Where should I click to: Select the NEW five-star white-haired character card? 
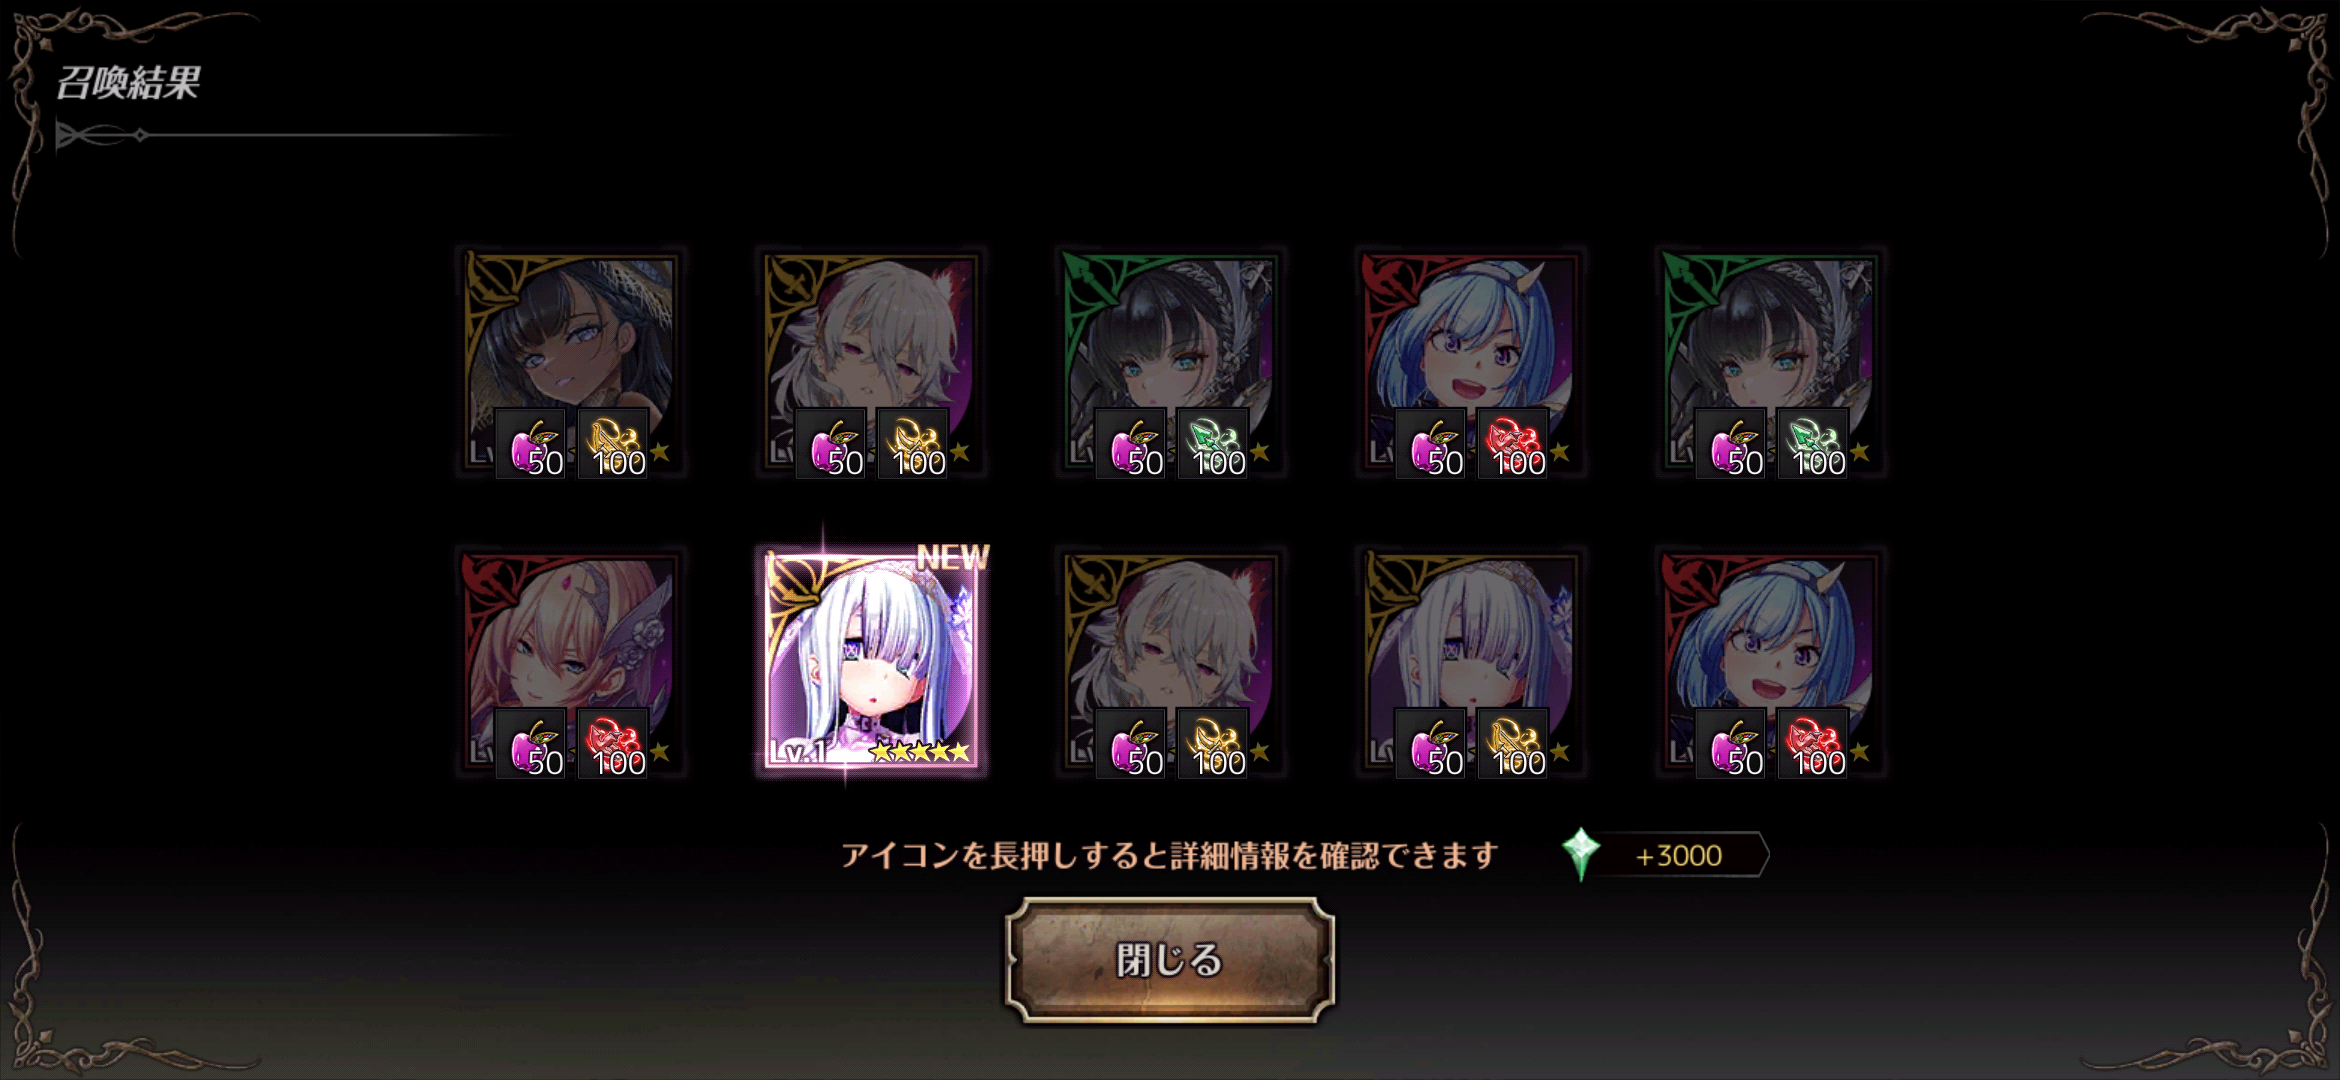tap(871, 660)
